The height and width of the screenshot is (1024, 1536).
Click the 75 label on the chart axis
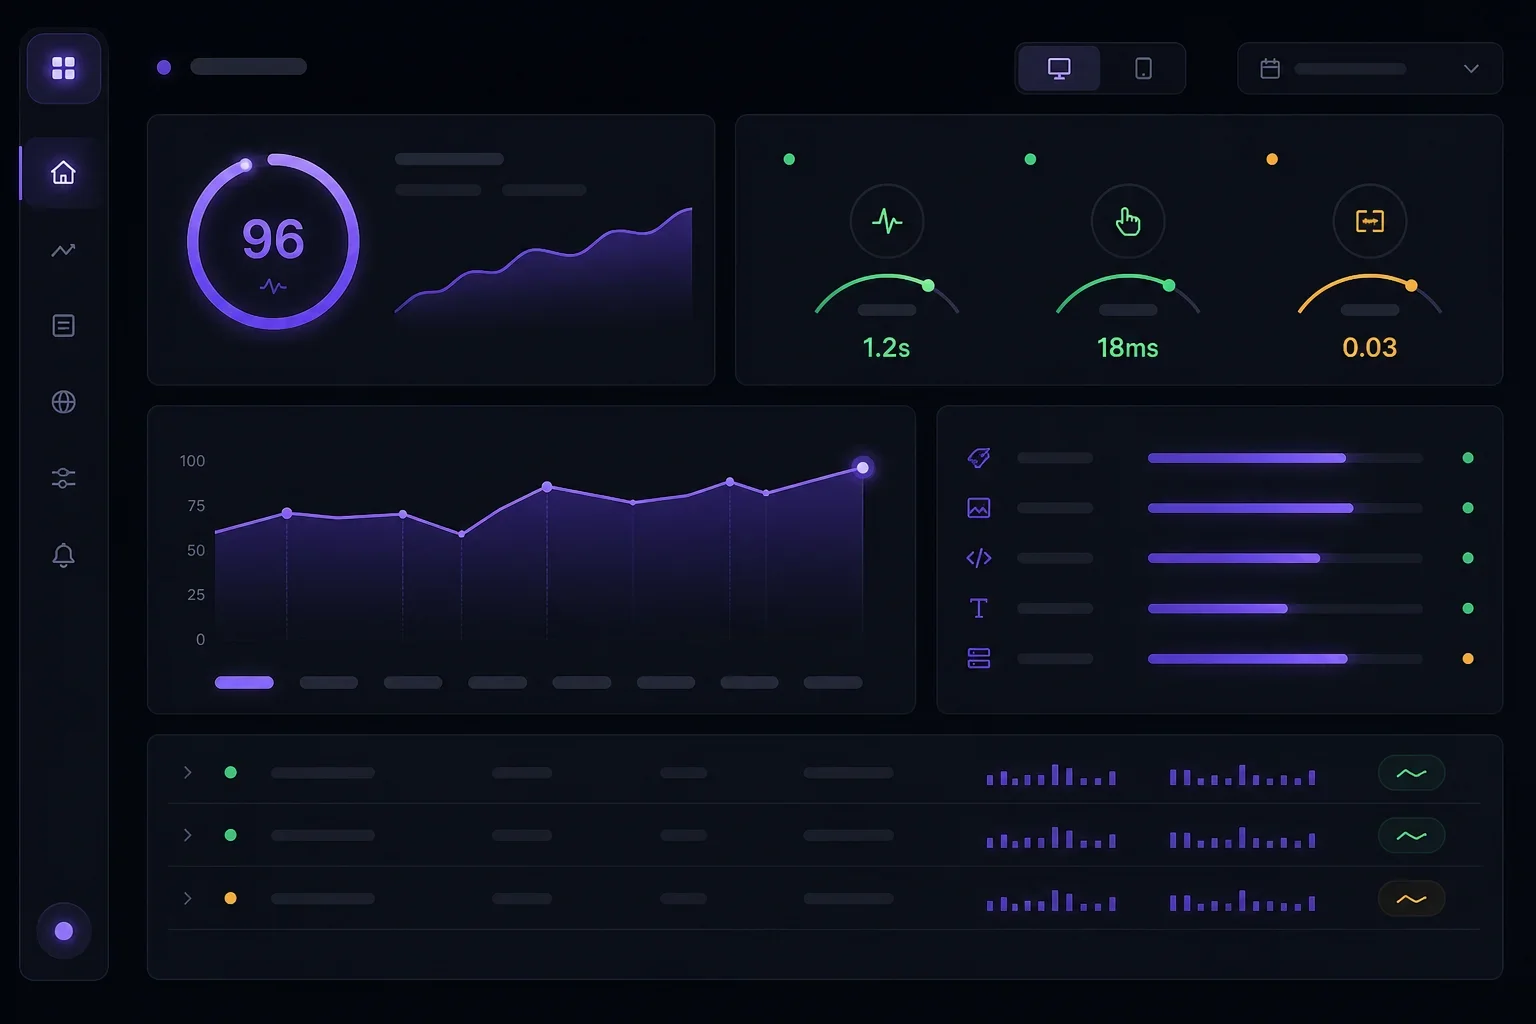click(196, 506)
